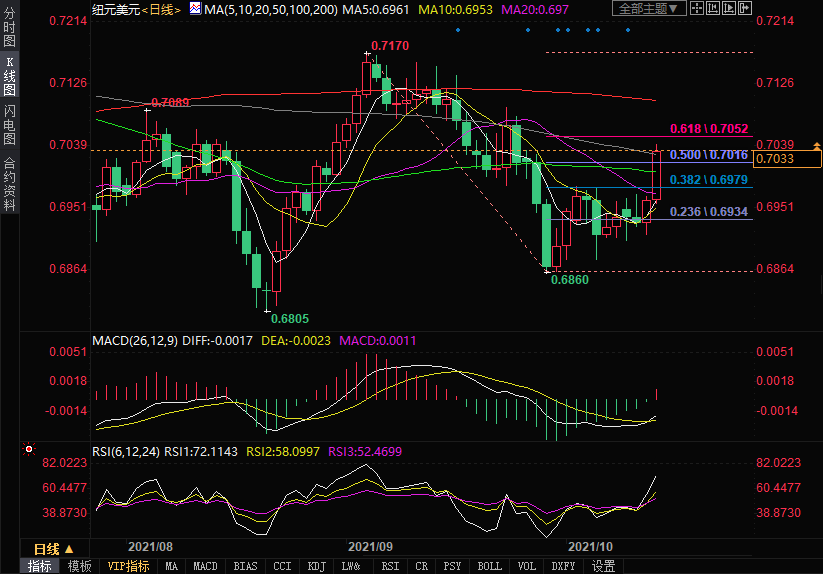Choose the KDJ indicator button

pyautogui.click(x=317, y=566)
